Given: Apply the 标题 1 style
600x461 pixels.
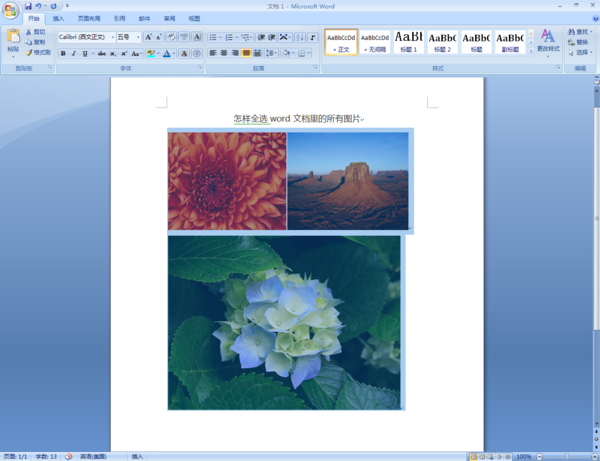Looking at the screenshot, I should tap(409, 42).
